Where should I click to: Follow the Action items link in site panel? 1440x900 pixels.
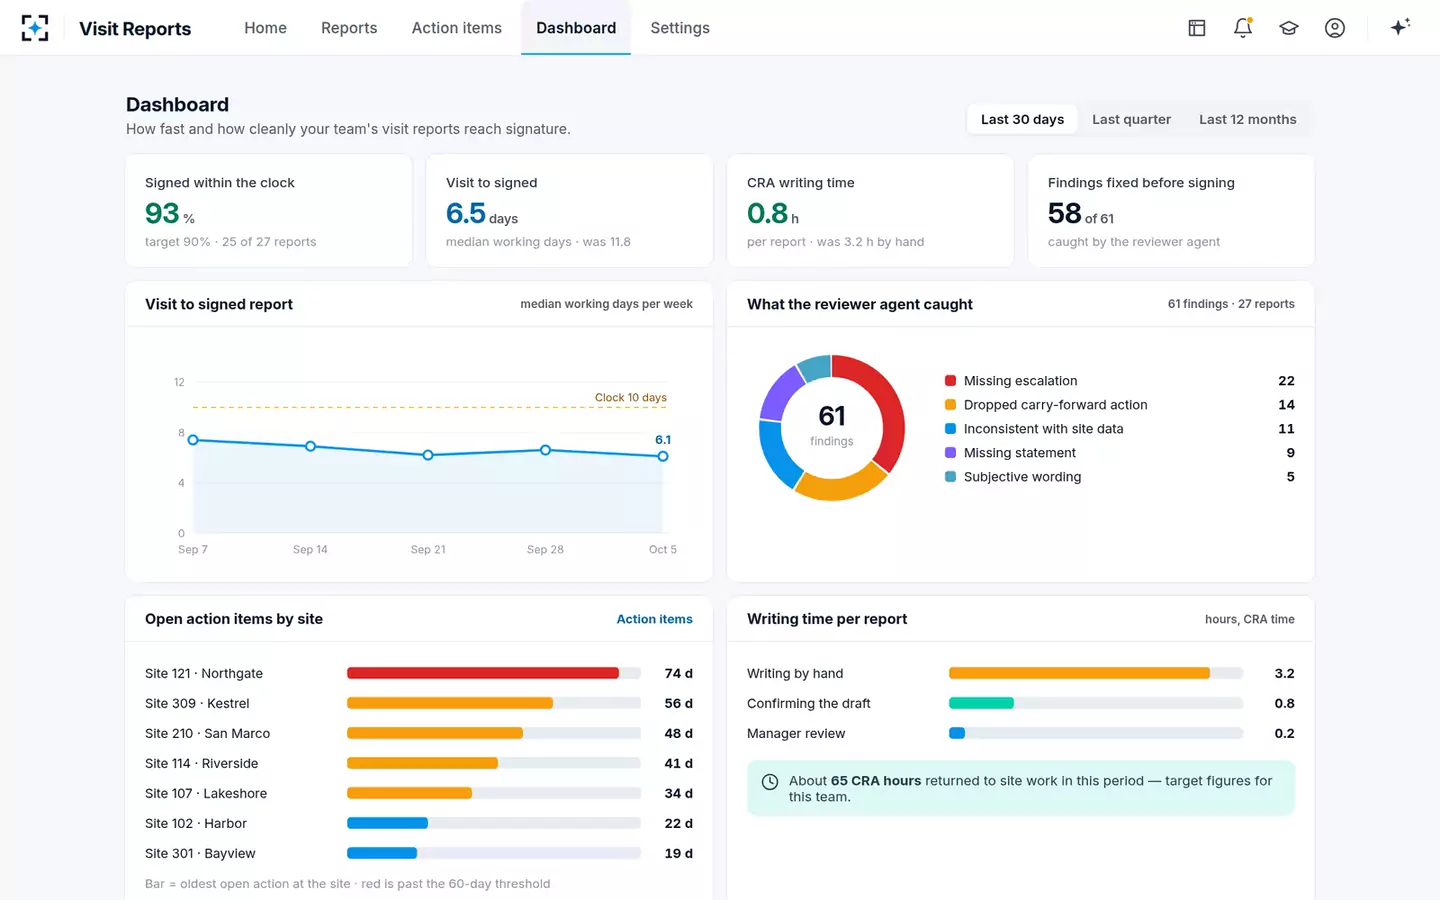(x=654, y=619)
